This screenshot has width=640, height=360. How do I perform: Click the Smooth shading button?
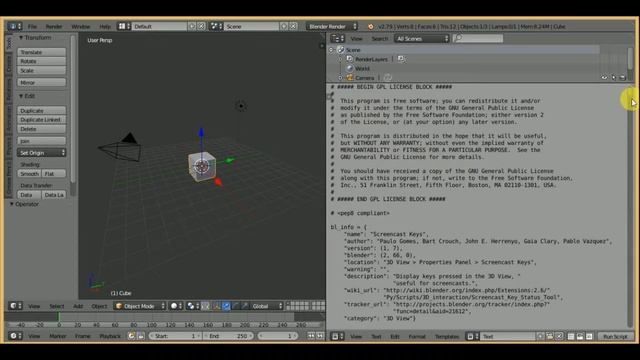29,173
